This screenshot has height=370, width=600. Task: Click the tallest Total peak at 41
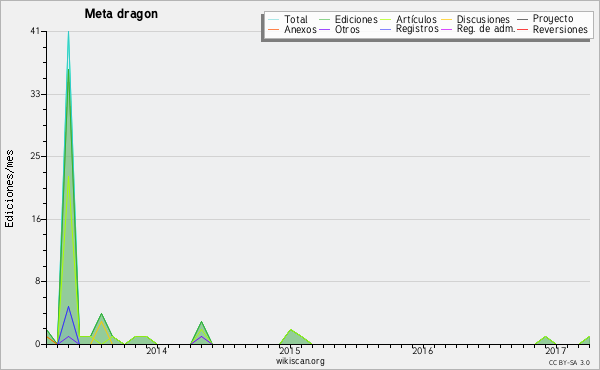click(68, 33)
